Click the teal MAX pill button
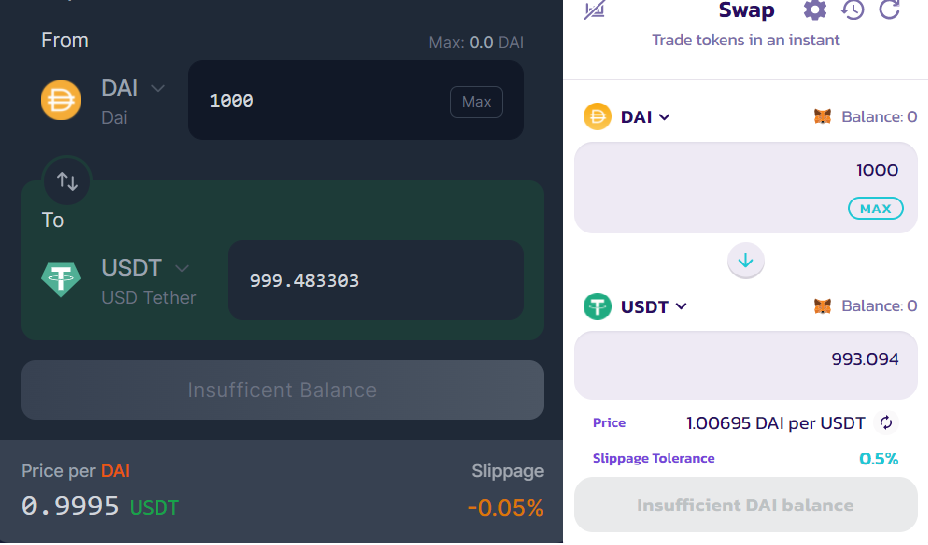The height and width of the screenshot is (545, 928). tap(875, 208)
